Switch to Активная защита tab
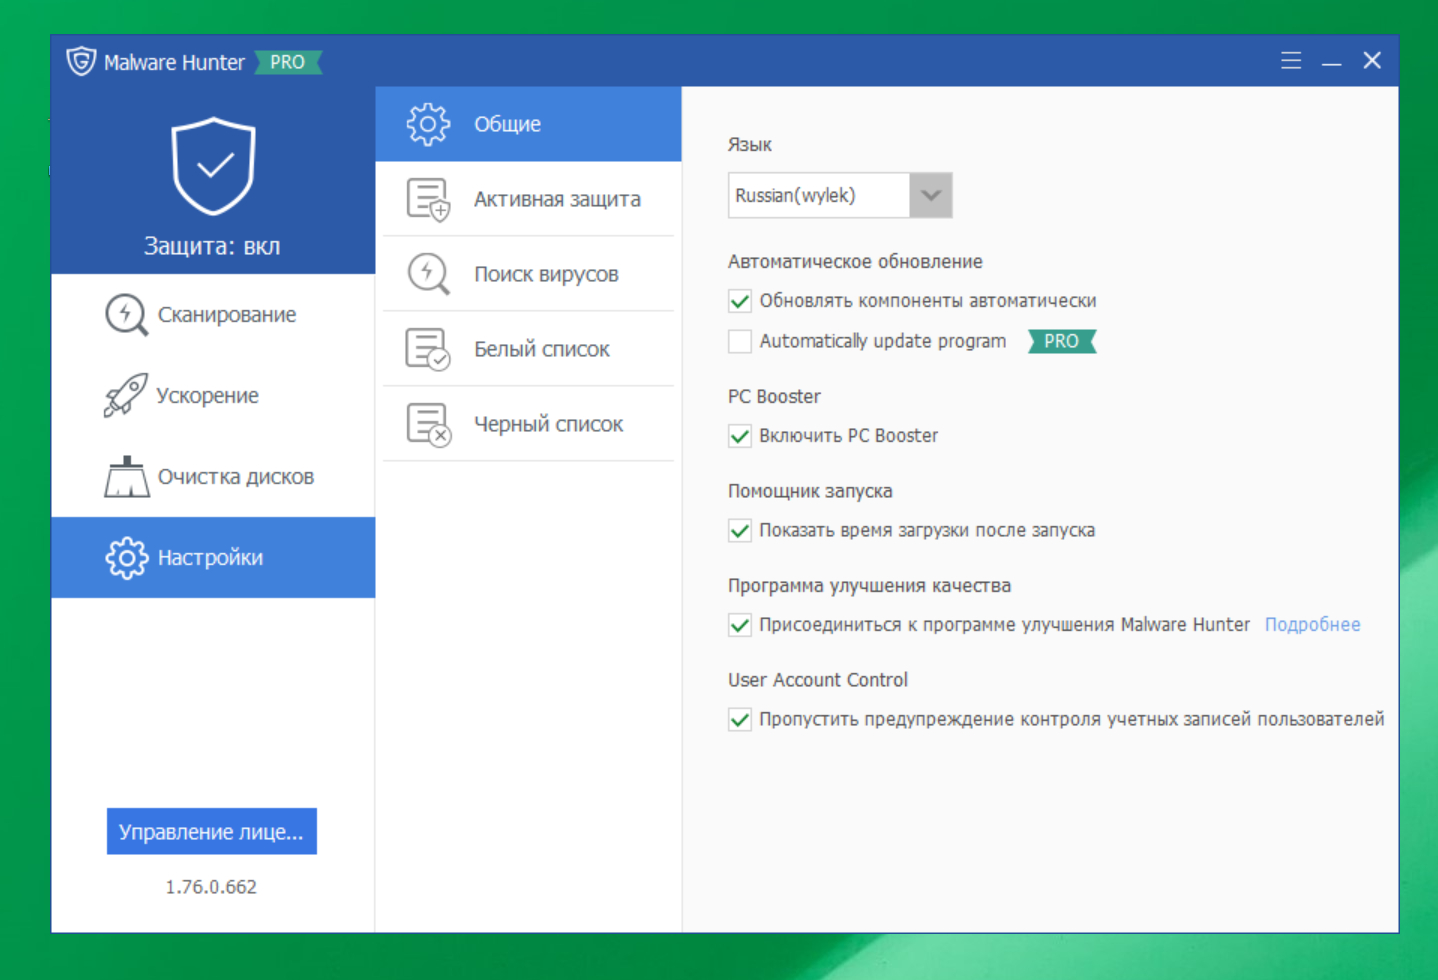The width and height of the screenshot is (1438, 980). pyautogui.click(x=528, y=199)
